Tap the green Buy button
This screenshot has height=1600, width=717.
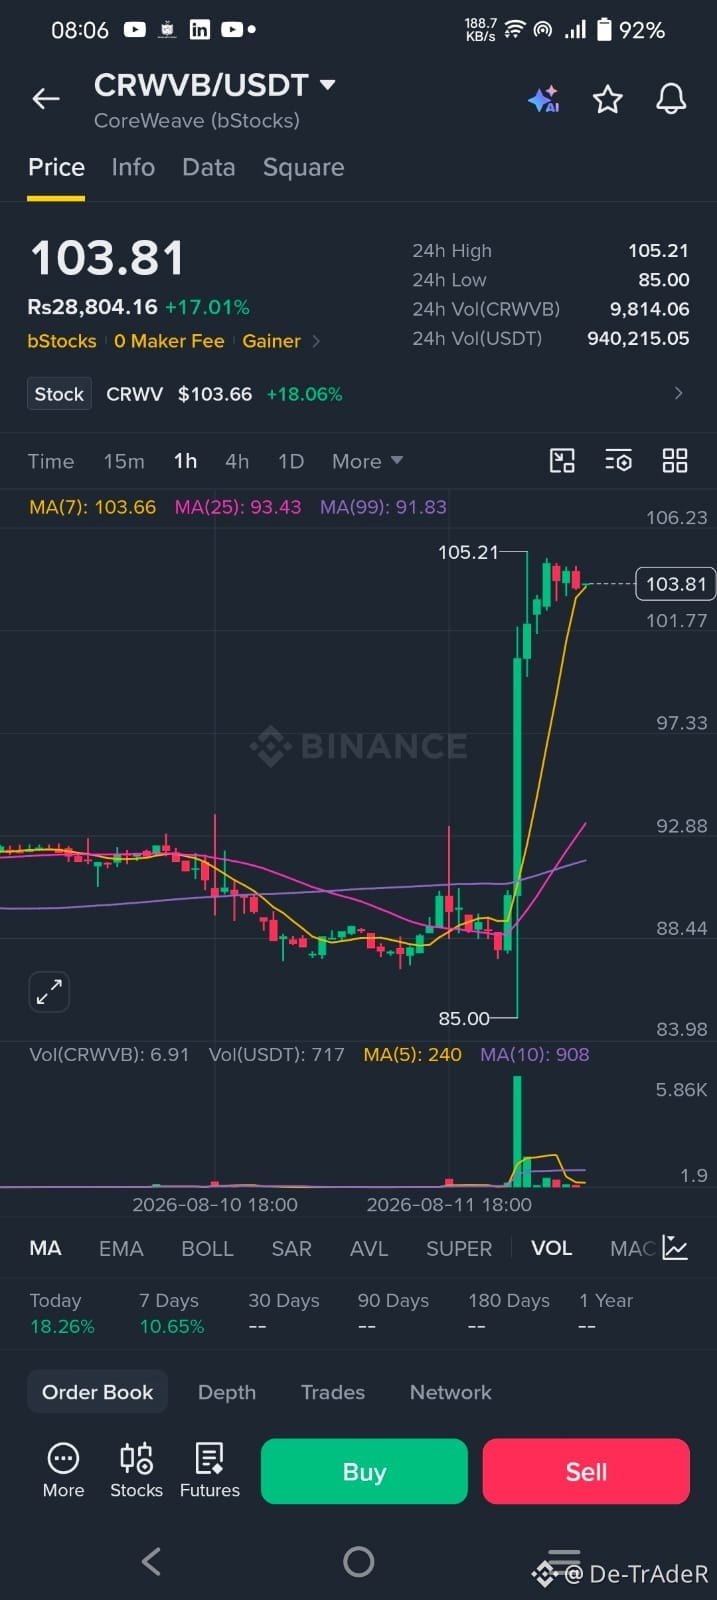pyautogui.click(x=364, y=1471)
